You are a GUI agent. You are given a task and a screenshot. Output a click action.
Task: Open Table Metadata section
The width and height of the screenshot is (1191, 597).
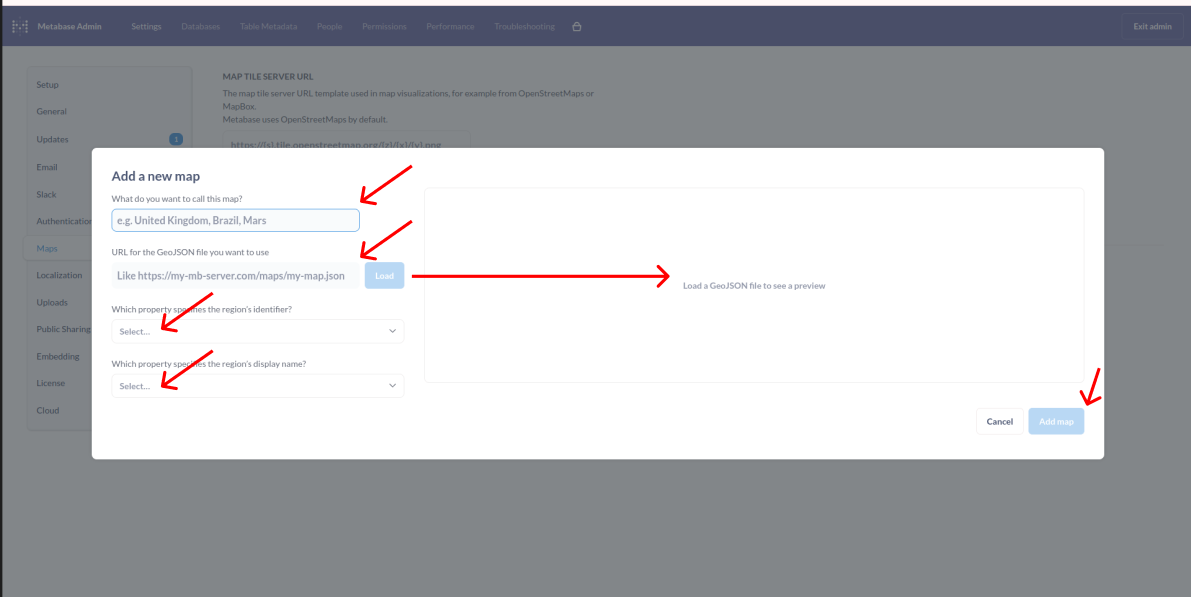268,27
